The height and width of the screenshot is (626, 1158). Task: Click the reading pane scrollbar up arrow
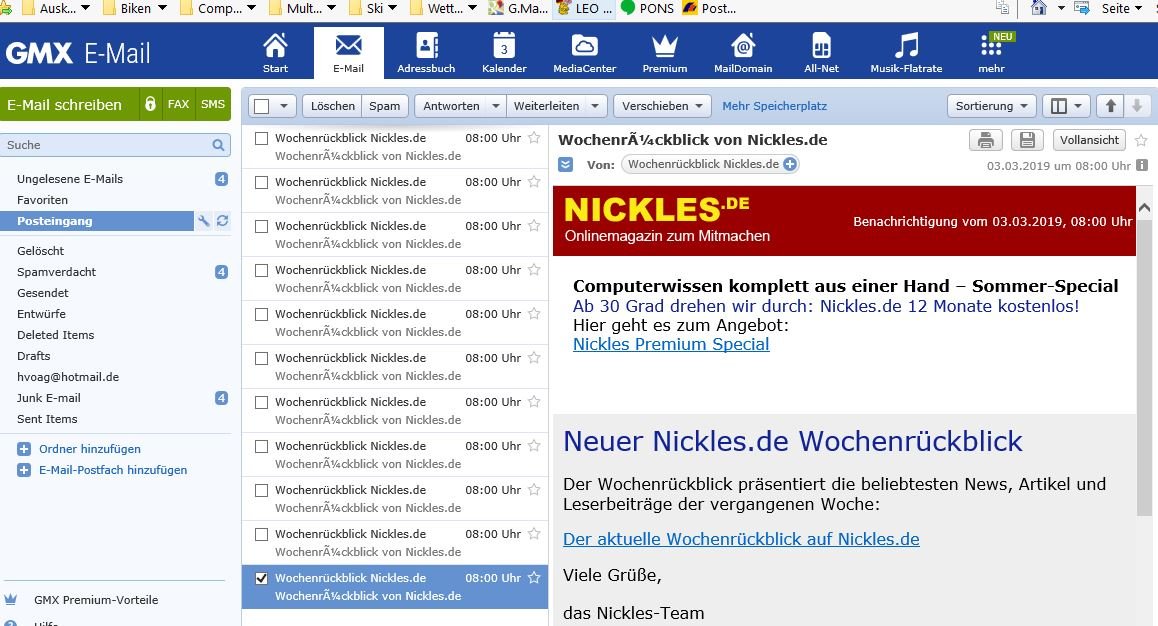pos(1144,208)
